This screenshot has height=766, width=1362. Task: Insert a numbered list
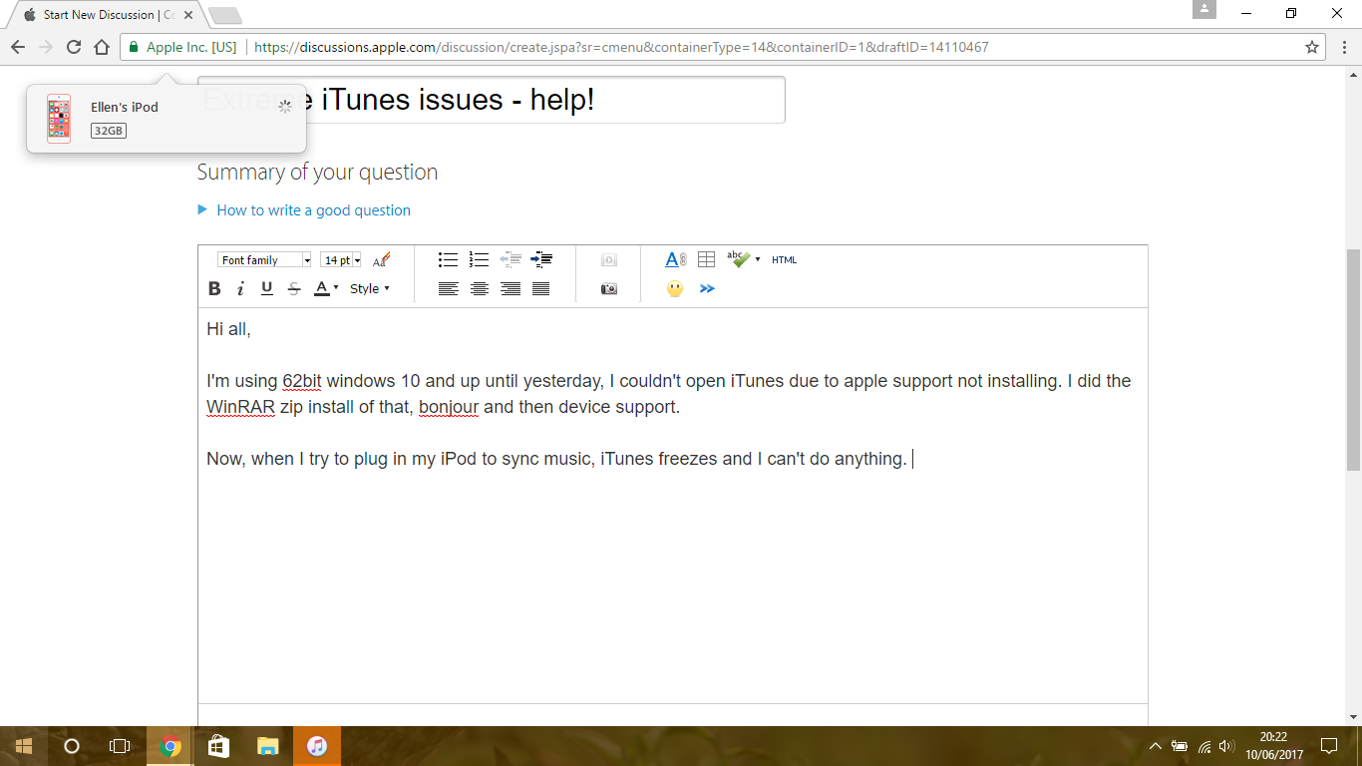pyautogui.click(x=479, y=260)
